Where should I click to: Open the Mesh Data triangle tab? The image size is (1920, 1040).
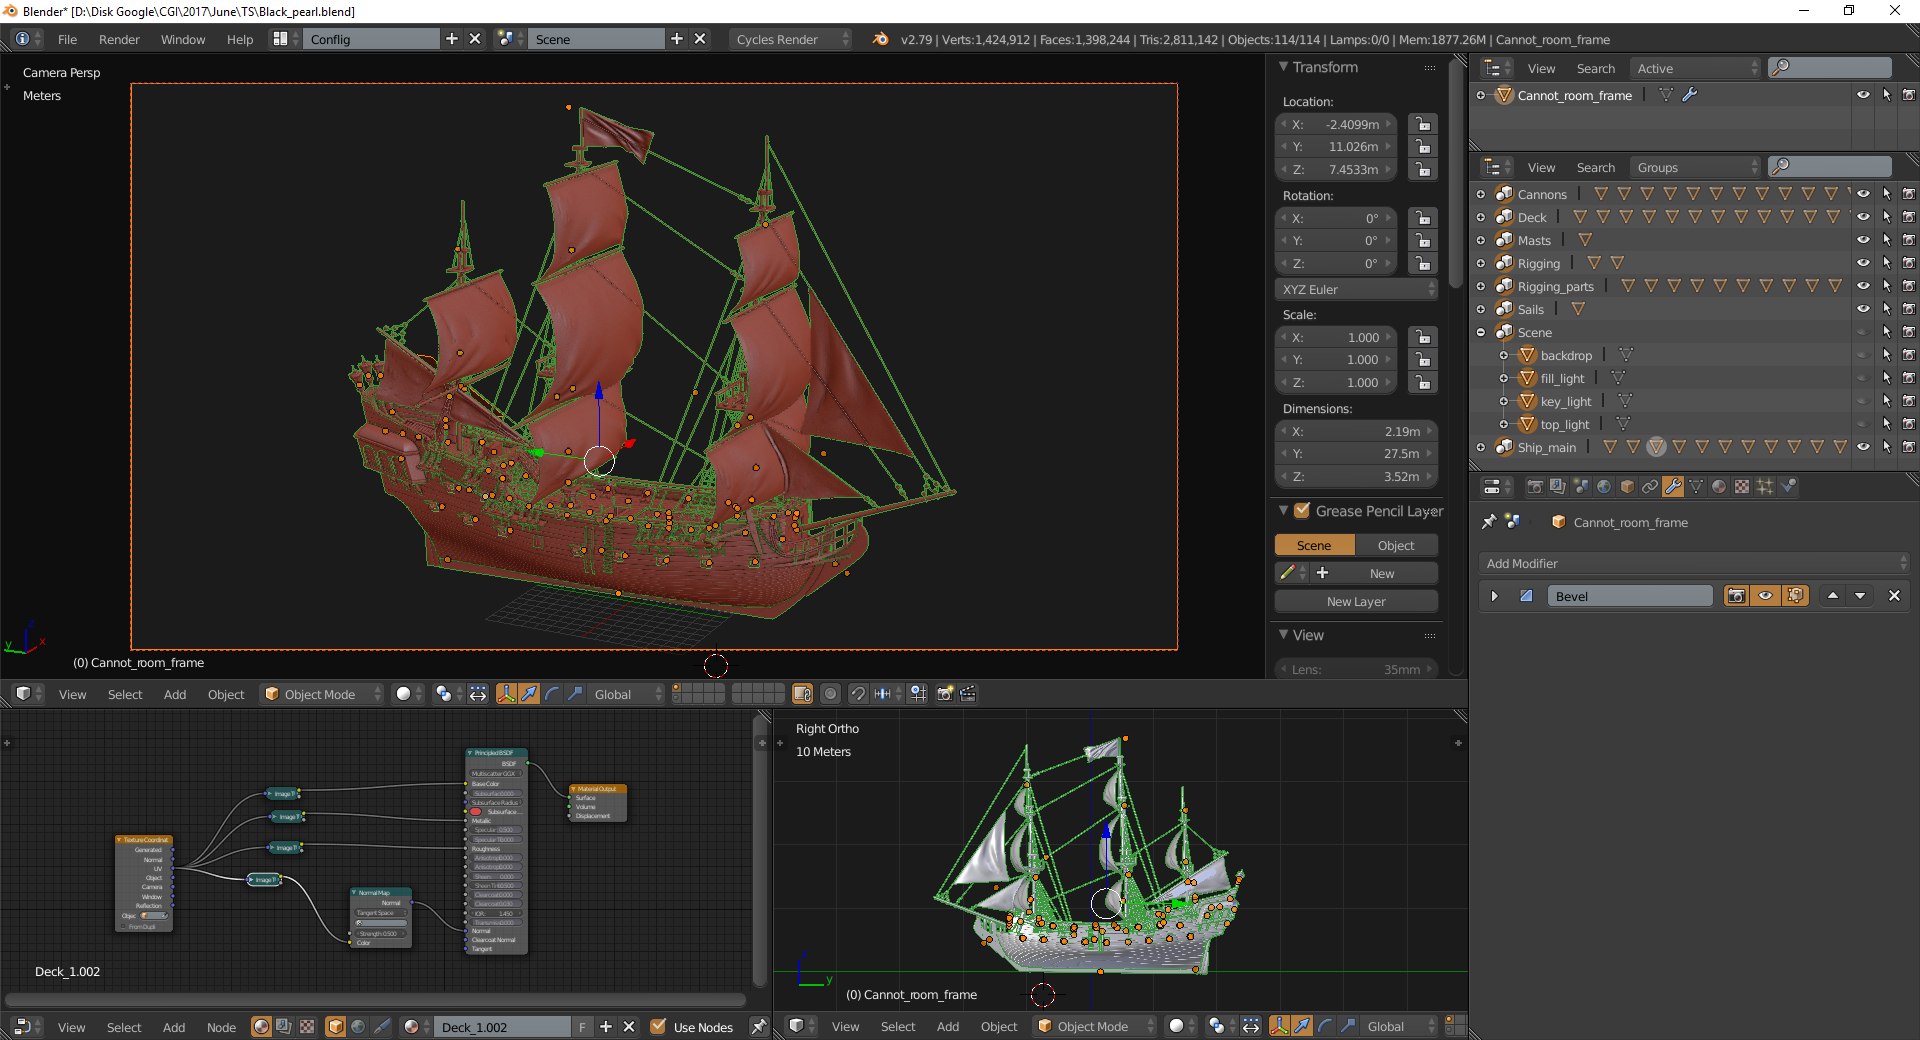tap(1696, 487)
